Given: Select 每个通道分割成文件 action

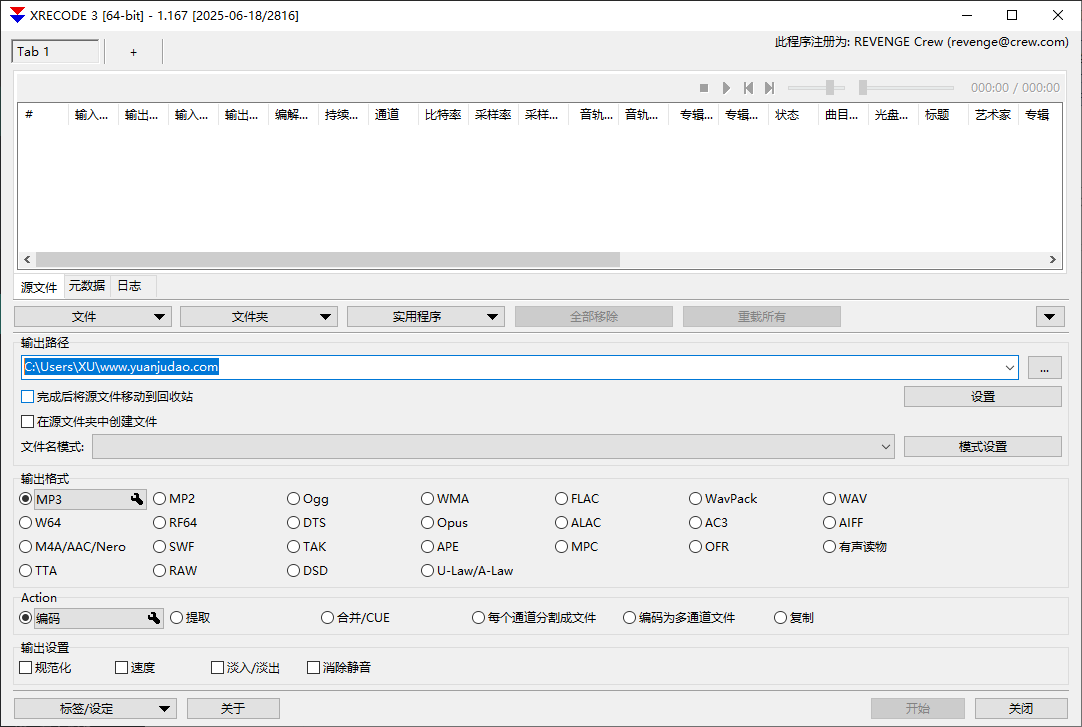Looking at the screenshot, I should click(x=534, y=618).
